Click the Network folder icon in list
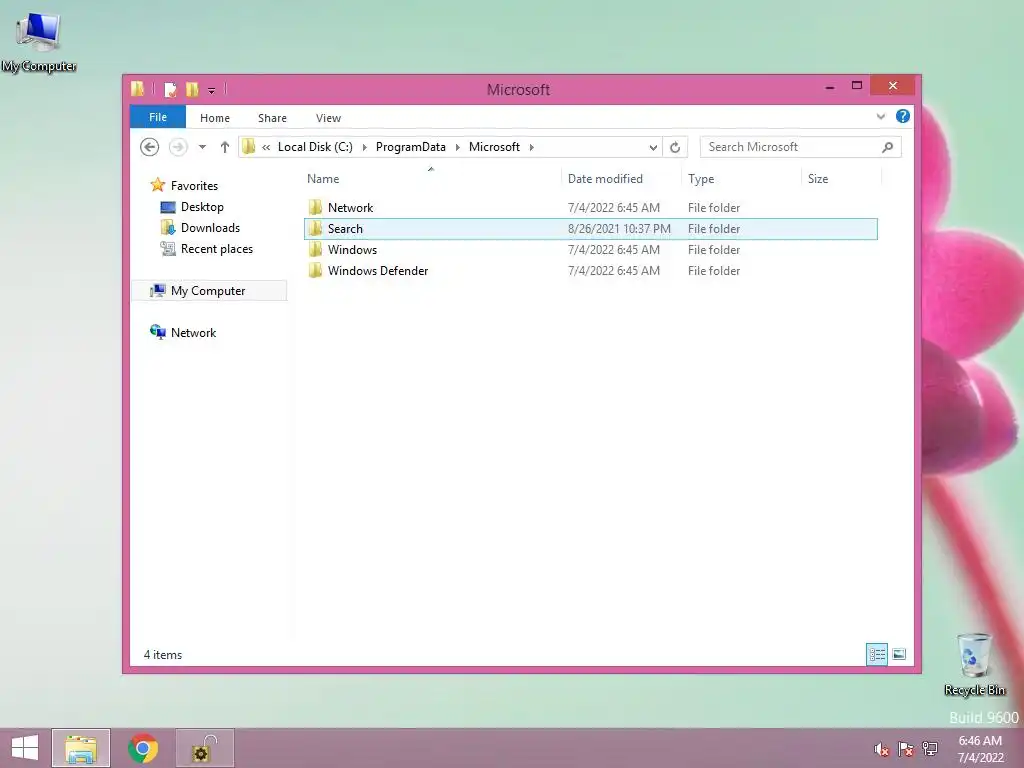The width and height of the screenshot is (1024, 768). 315,208
